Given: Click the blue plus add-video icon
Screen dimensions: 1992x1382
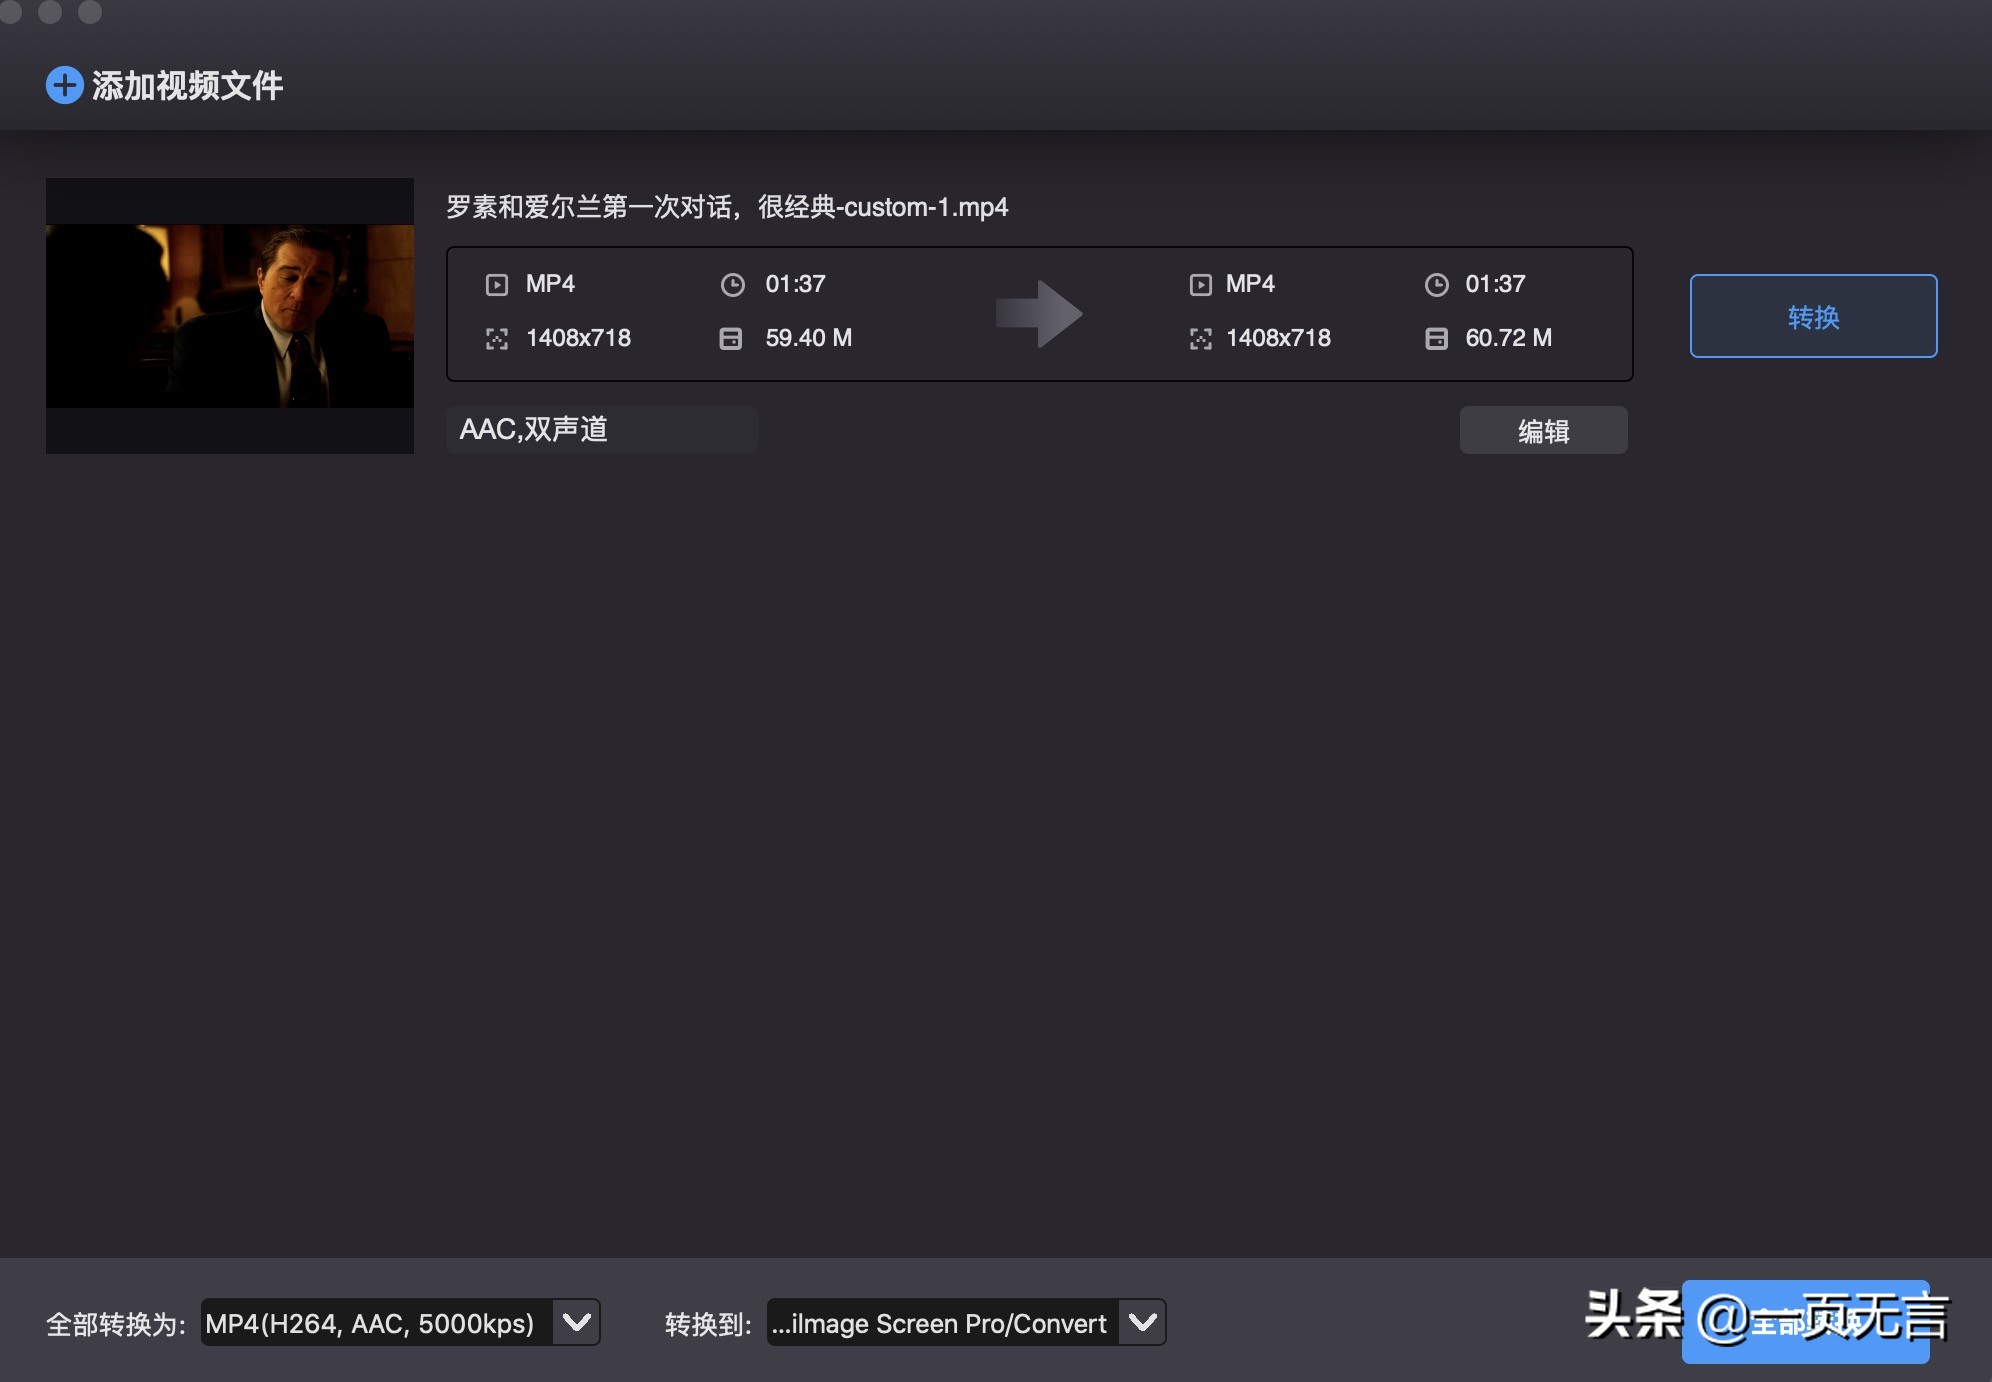Looking at the screenshot, I should [65, 85].
